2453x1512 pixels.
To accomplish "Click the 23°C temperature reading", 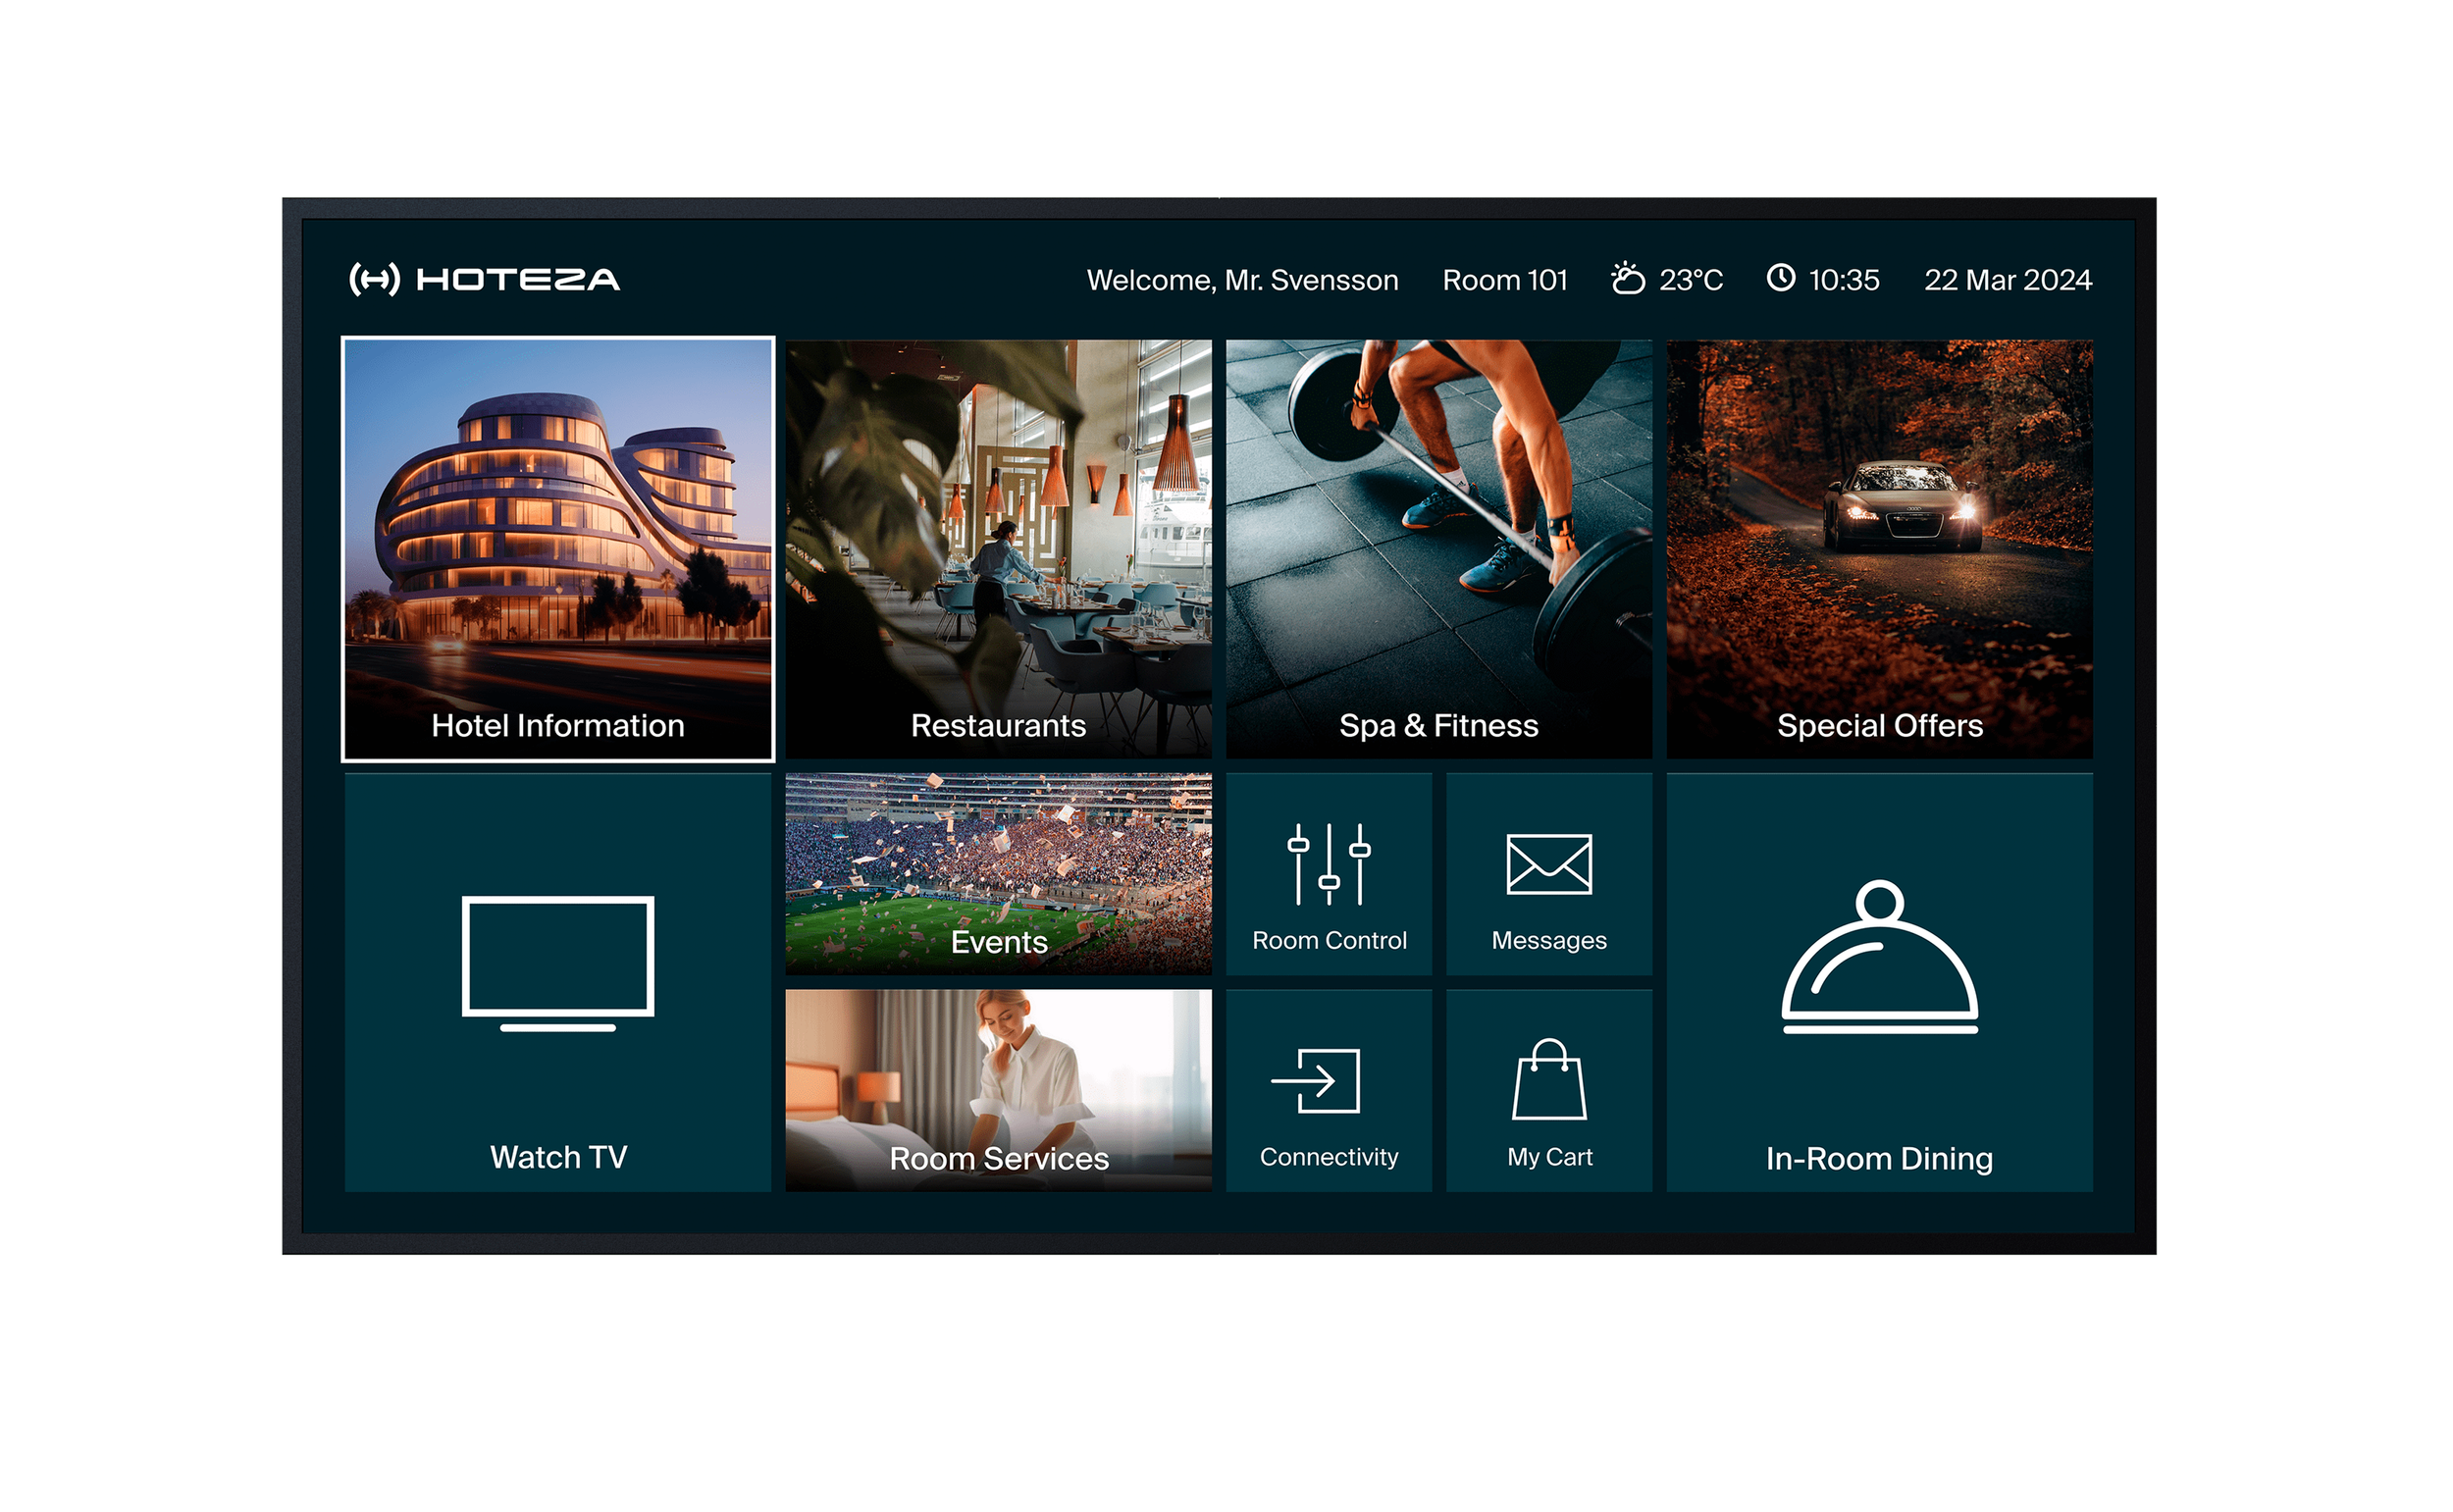I will tap(1691, 280).
